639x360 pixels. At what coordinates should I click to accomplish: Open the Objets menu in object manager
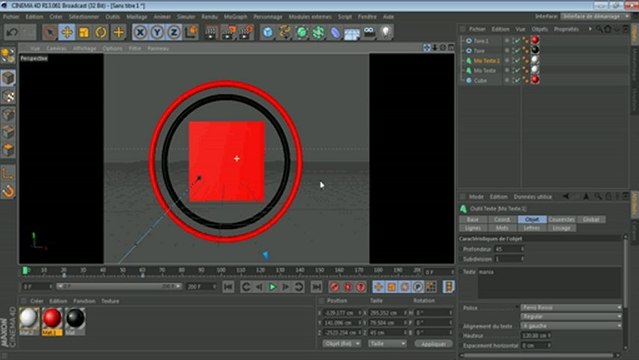(540, 29)
